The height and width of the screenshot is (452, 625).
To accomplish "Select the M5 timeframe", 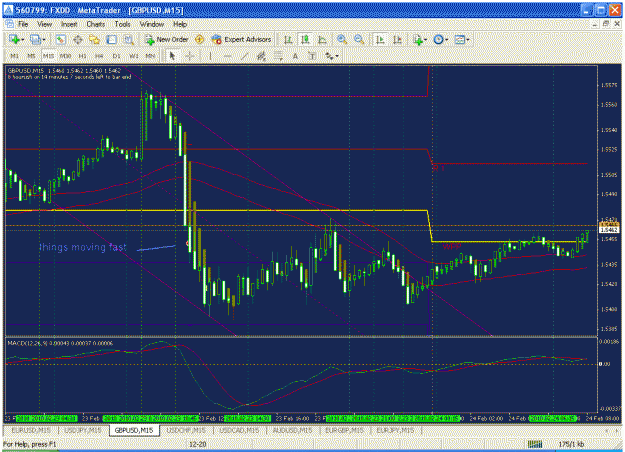I will tap(31, 56).
